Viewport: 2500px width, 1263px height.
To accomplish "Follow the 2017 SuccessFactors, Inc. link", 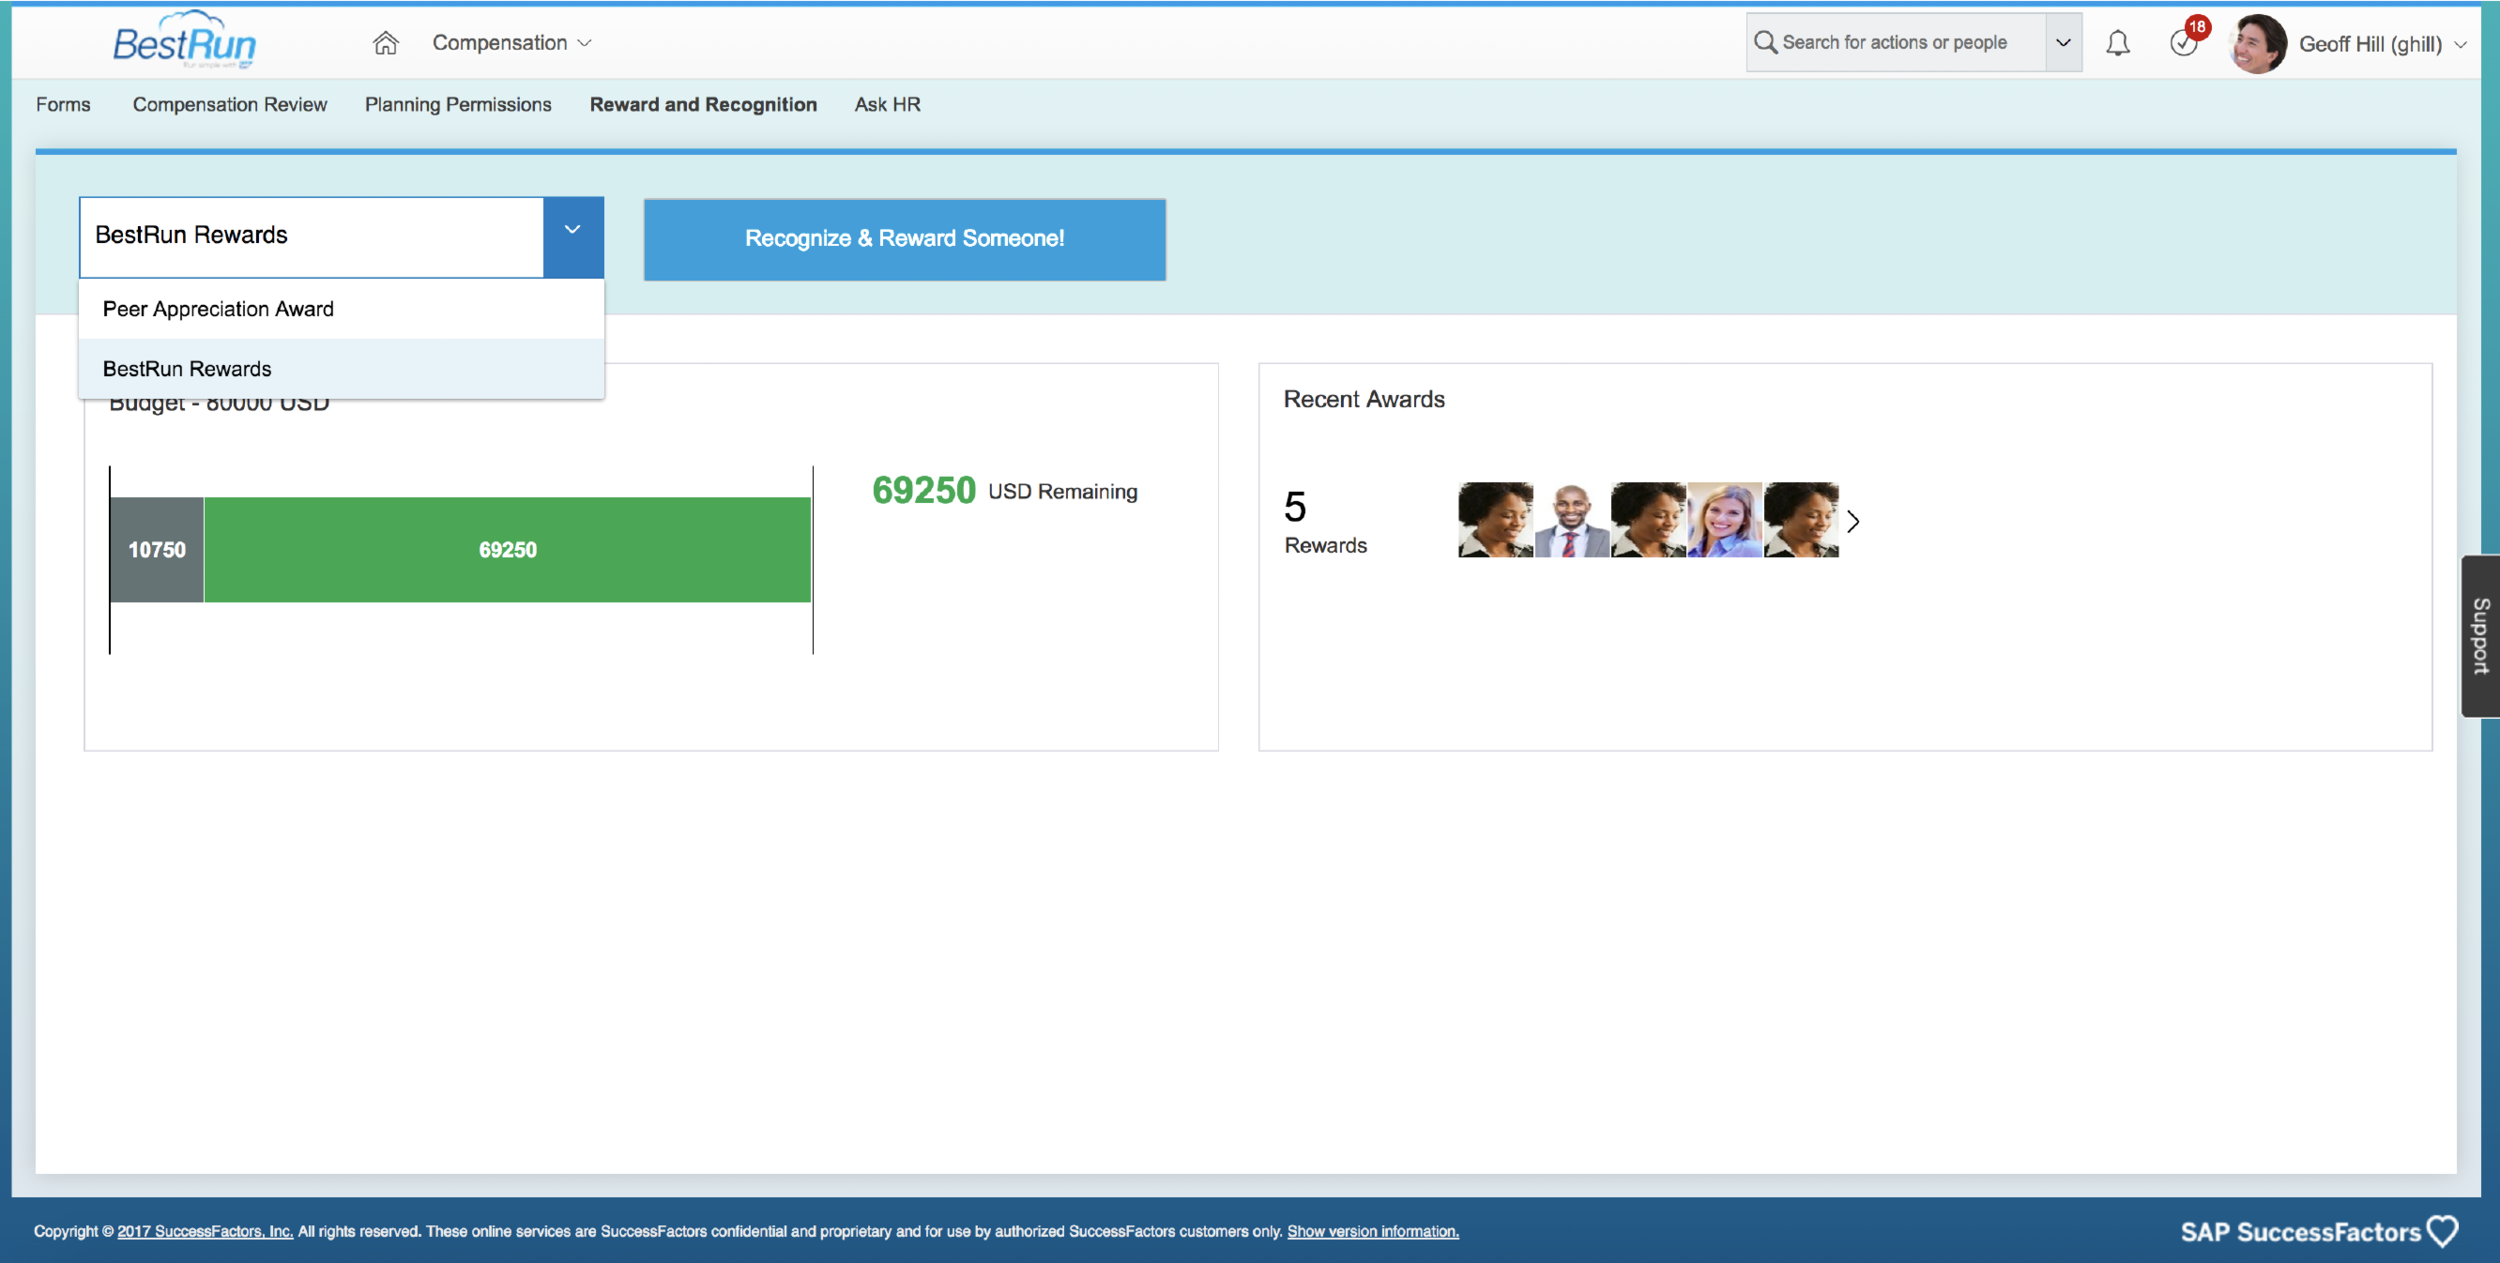I will (205, 1231).
